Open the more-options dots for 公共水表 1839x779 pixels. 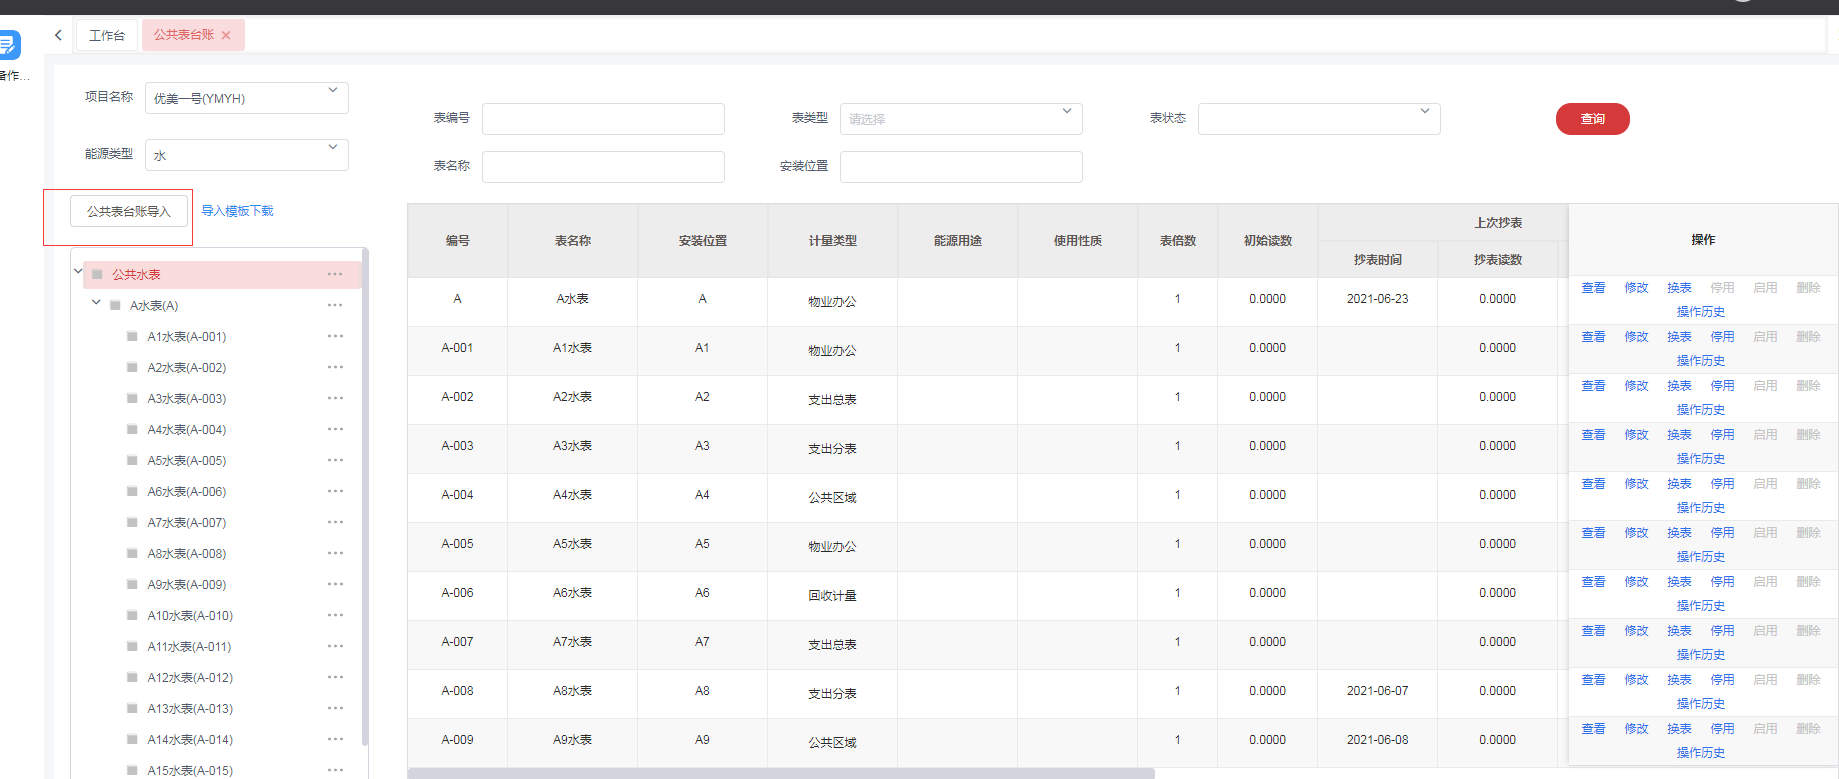pos(335,274)
